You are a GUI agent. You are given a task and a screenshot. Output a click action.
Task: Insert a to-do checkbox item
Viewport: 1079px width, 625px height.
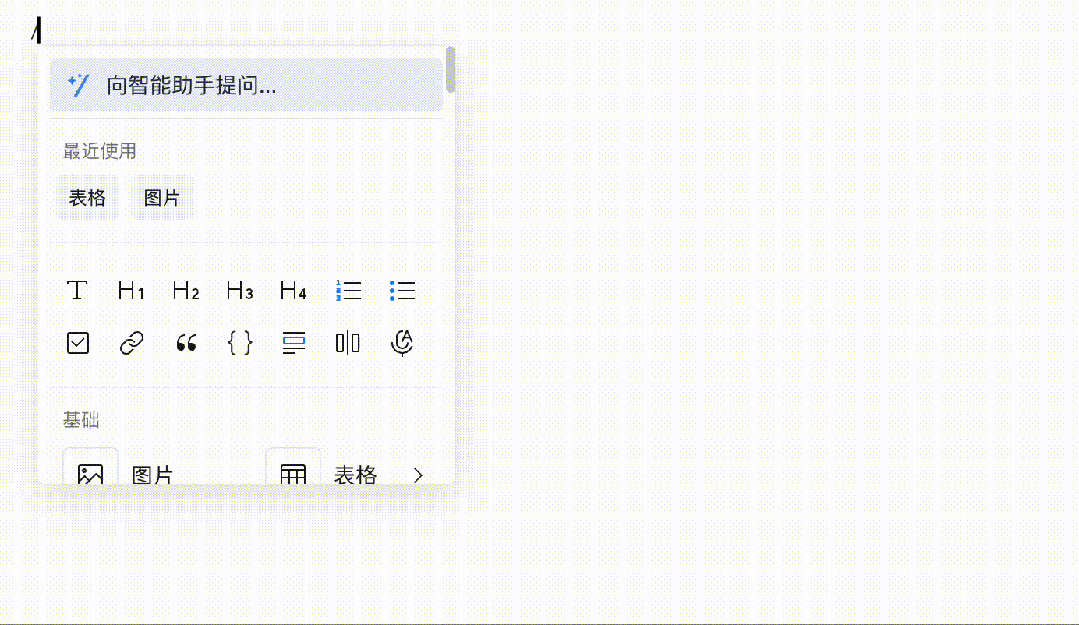pyautogui.click(x=78, y=343)
